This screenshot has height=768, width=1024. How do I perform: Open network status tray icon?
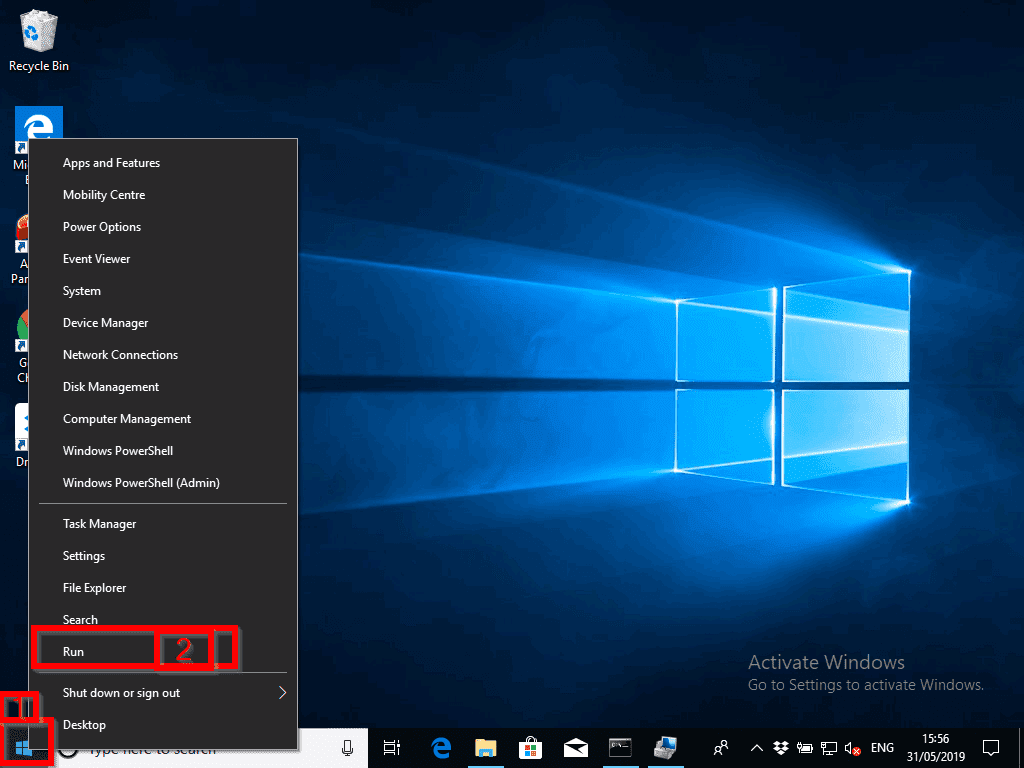coord(829,748)
